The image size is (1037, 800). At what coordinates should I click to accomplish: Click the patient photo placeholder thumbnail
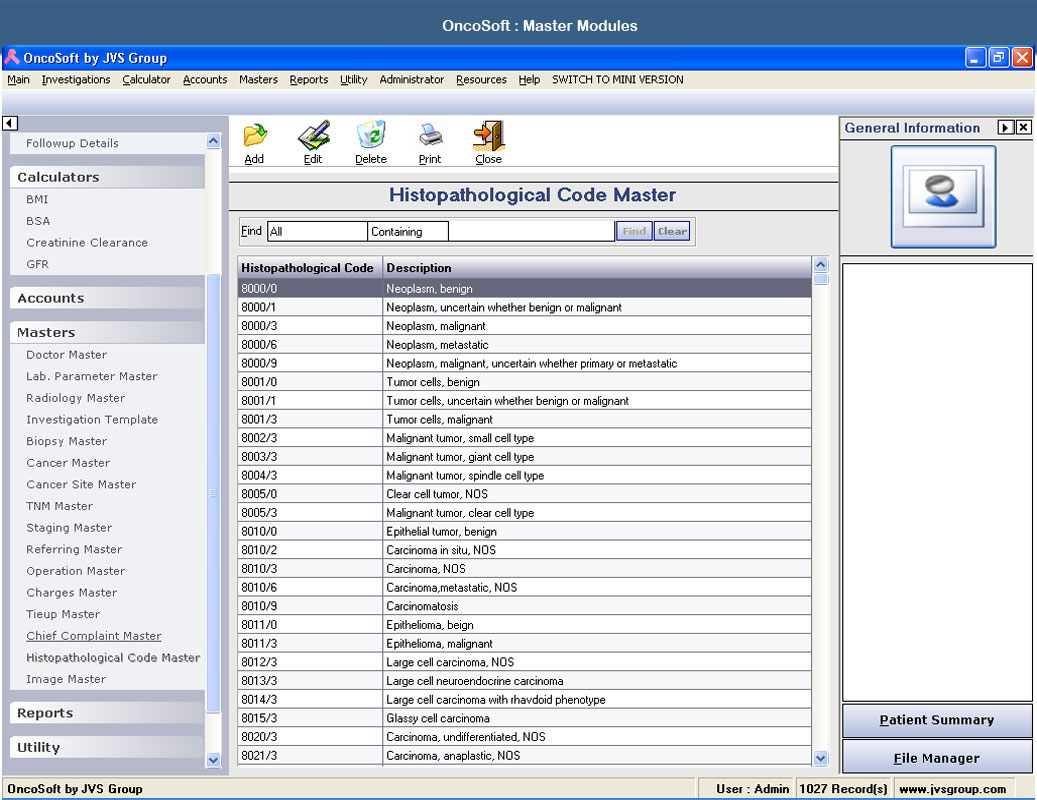(x=943, y=197)
